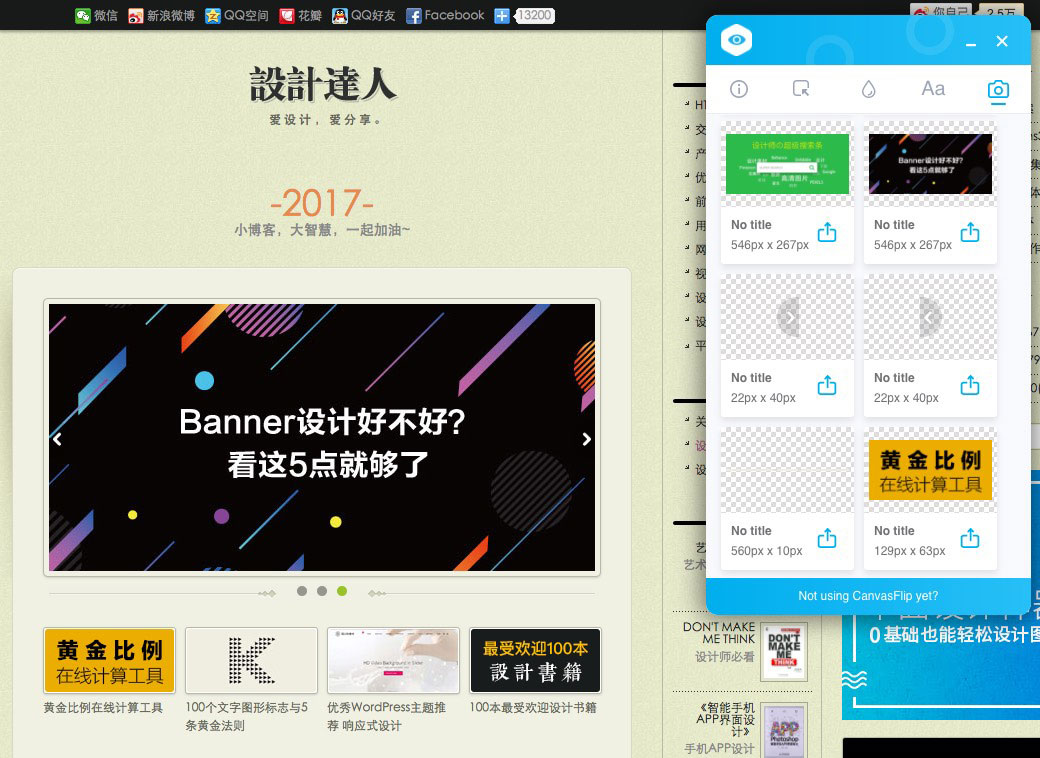Click the CanvasFlip eye logo
Screen dimensions: 1040x758
pyautogui.click(x=737, y=40)
